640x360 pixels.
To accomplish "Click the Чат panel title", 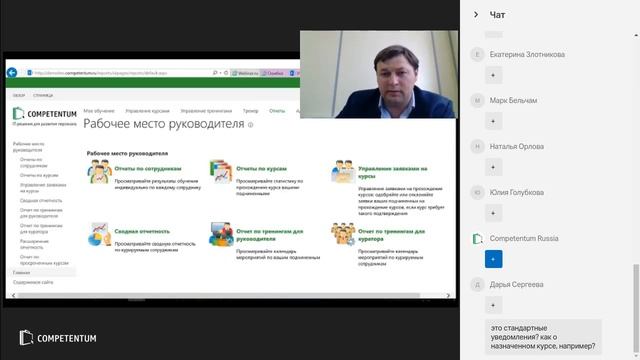I will click(x=497, y=15).
